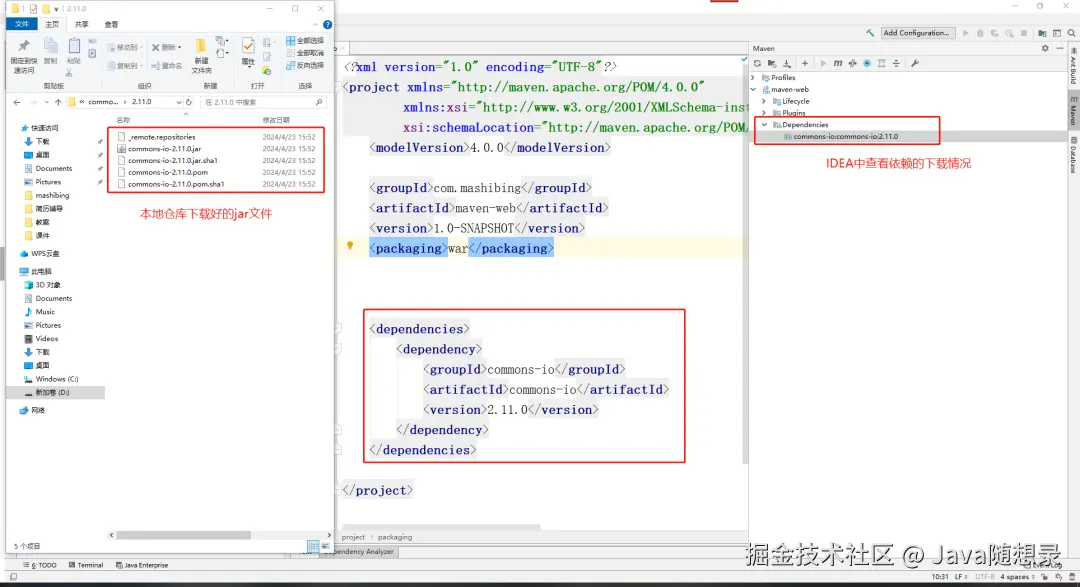Click the plus Add Maven Projects icon
Image resolution: width=1080 pixels, height=587 pixels.
tap(804, 63)
